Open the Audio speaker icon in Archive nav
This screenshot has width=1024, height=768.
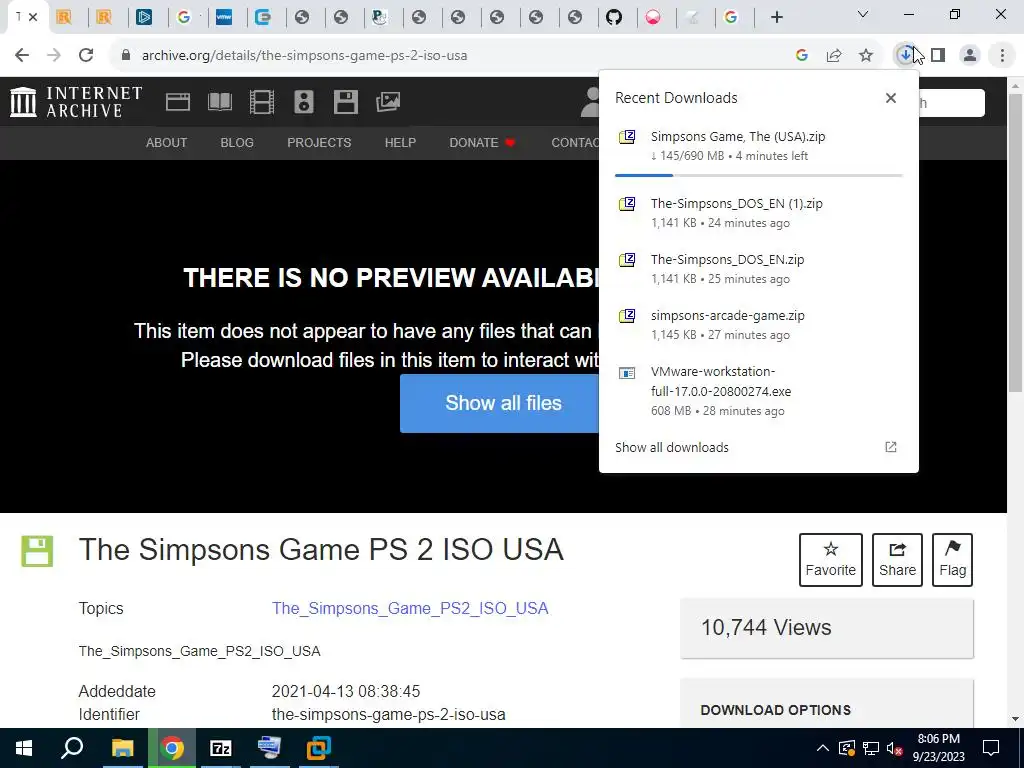click(304, 102)
